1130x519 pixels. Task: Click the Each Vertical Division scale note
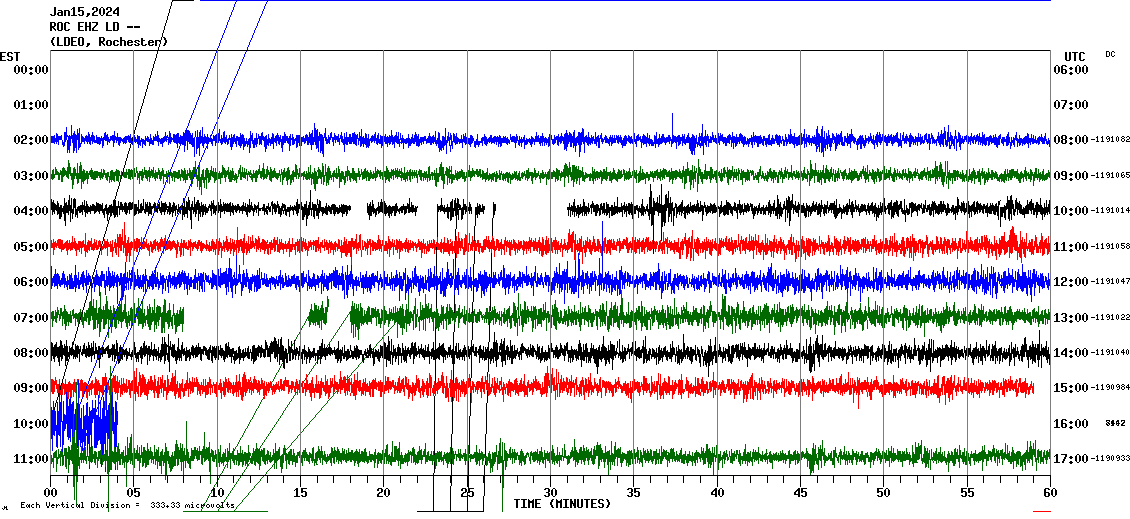(x=127, y=506)
